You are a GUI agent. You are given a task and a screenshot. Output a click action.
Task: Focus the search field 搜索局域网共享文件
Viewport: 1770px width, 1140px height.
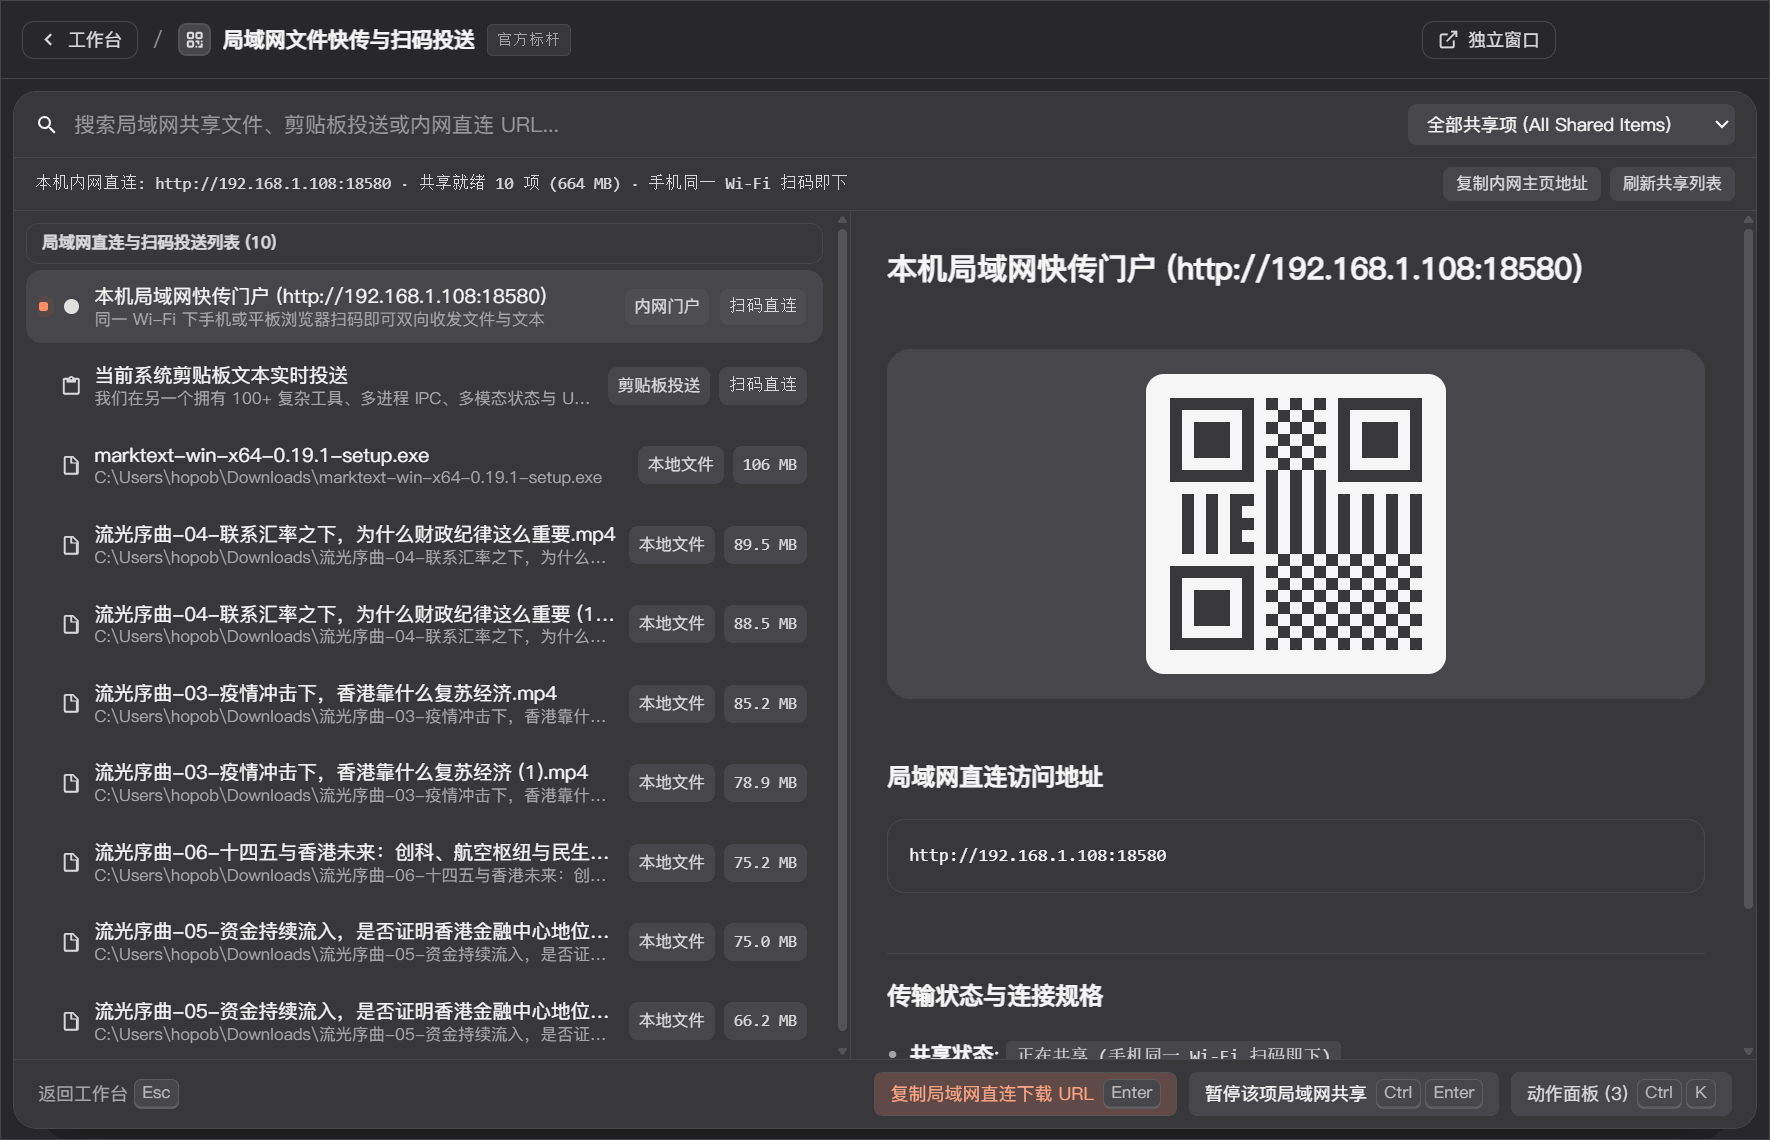pyautogui.click(x=730, y=125)
